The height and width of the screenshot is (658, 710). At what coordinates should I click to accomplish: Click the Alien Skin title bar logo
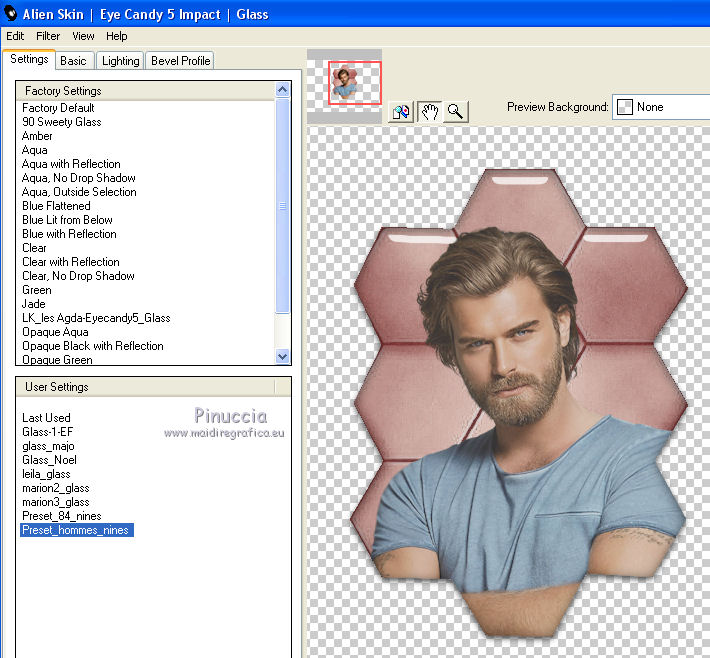[x=10, y=14]
